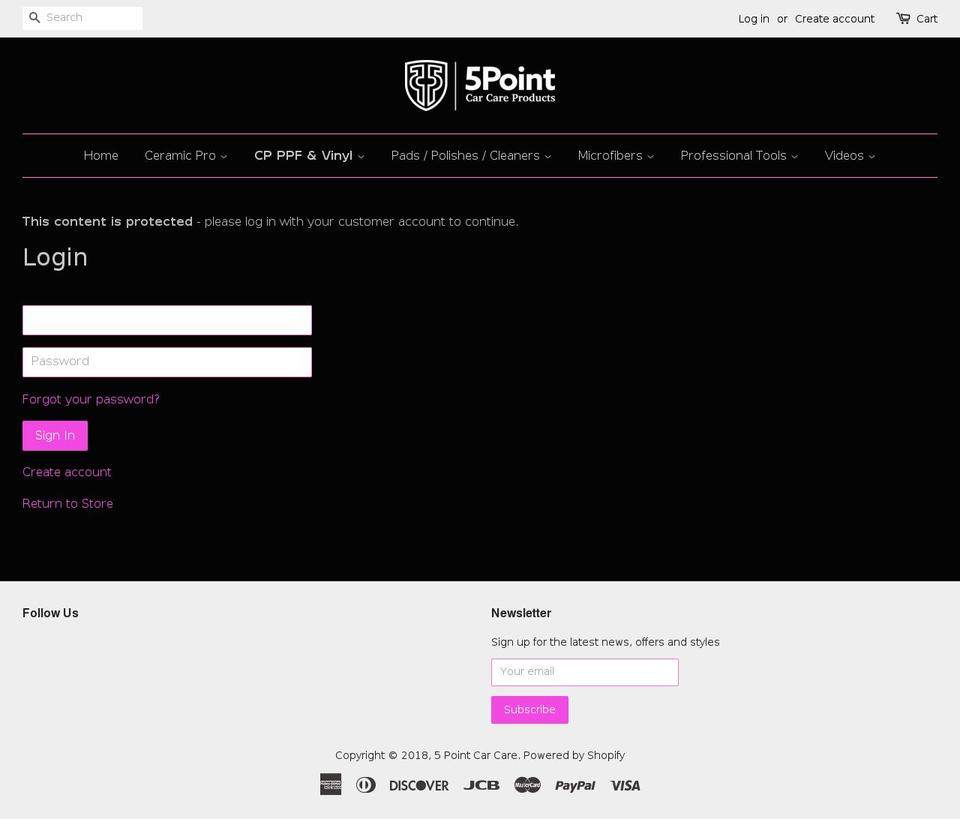The width and height of the screenshot is (960, 819).
Task: Click the Discover payment icon
Action: pos(419,785)
